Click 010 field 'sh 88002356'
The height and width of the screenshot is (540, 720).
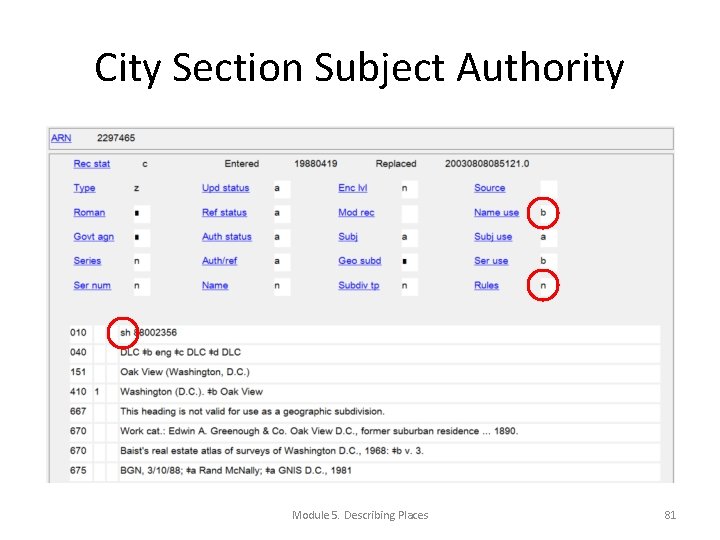tap(389, 333)
